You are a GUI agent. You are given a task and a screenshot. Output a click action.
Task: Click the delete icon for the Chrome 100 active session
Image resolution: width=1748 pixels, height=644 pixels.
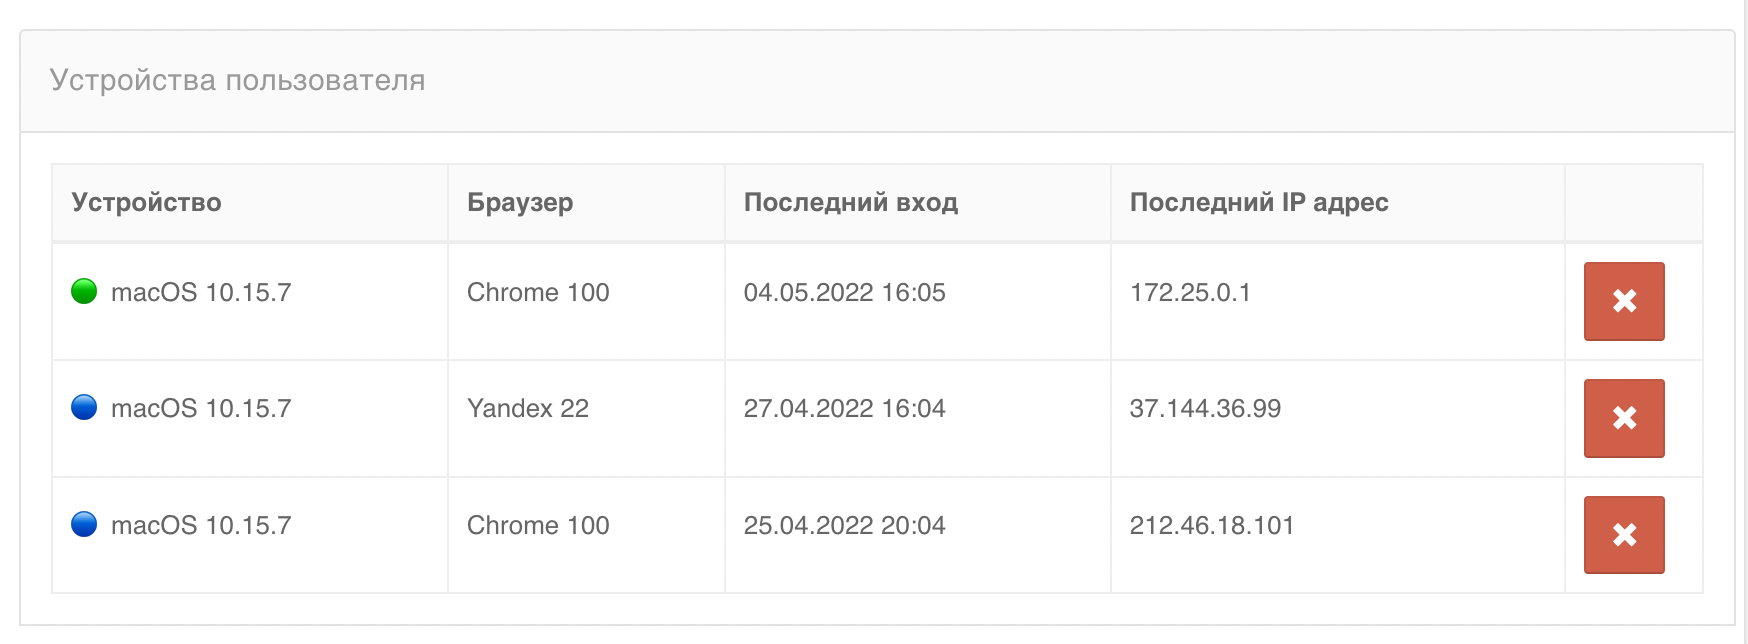pos(1622,300)
